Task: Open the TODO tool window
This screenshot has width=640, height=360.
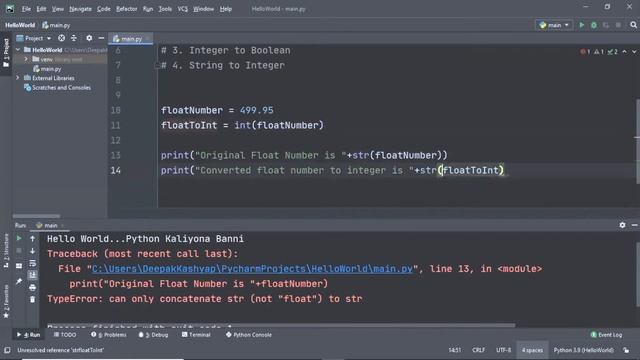Action: pos(65,335)
